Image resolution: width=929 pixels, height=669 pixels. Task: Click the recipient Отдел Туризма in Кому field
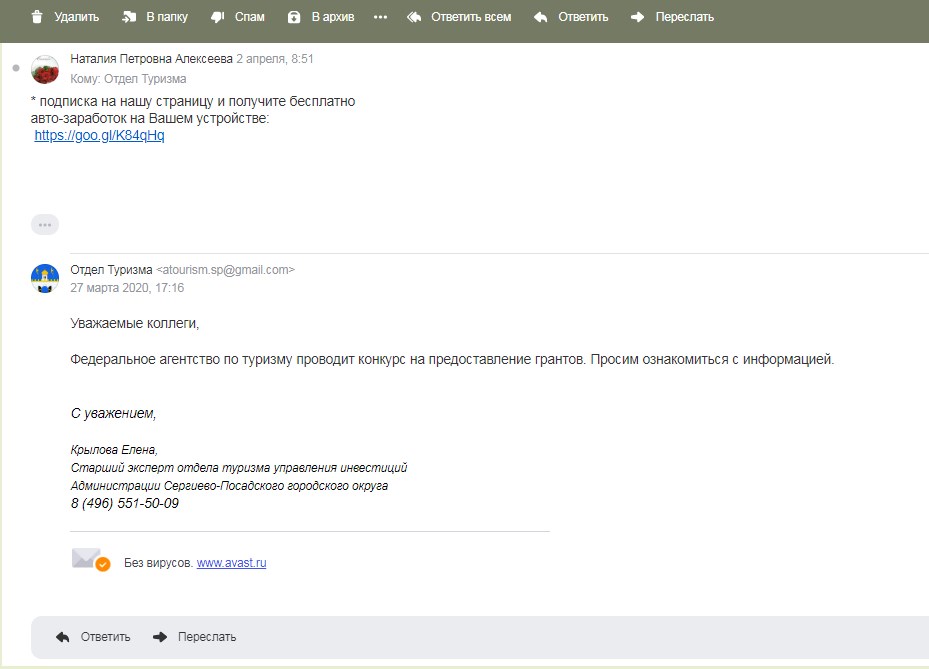point(145,79)
